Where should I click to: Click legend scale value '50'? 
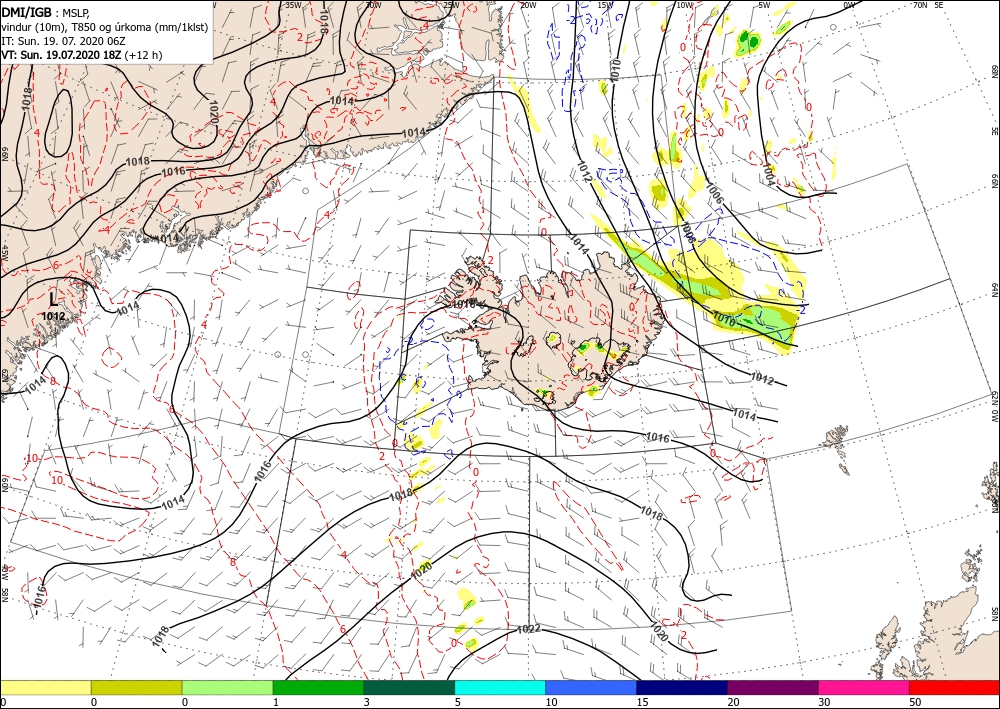(x=915, y=702)
